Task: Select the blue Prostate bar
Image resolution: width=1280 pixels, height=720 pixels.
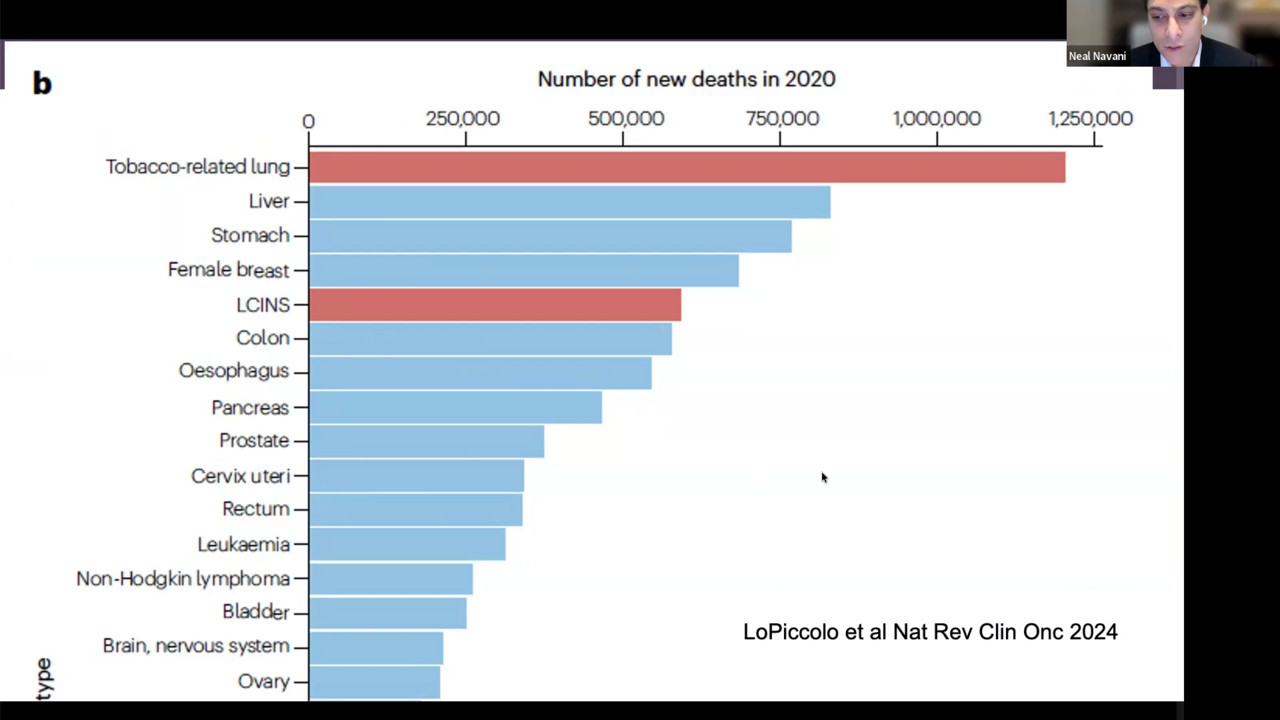Action: click(x=426, y=441)
